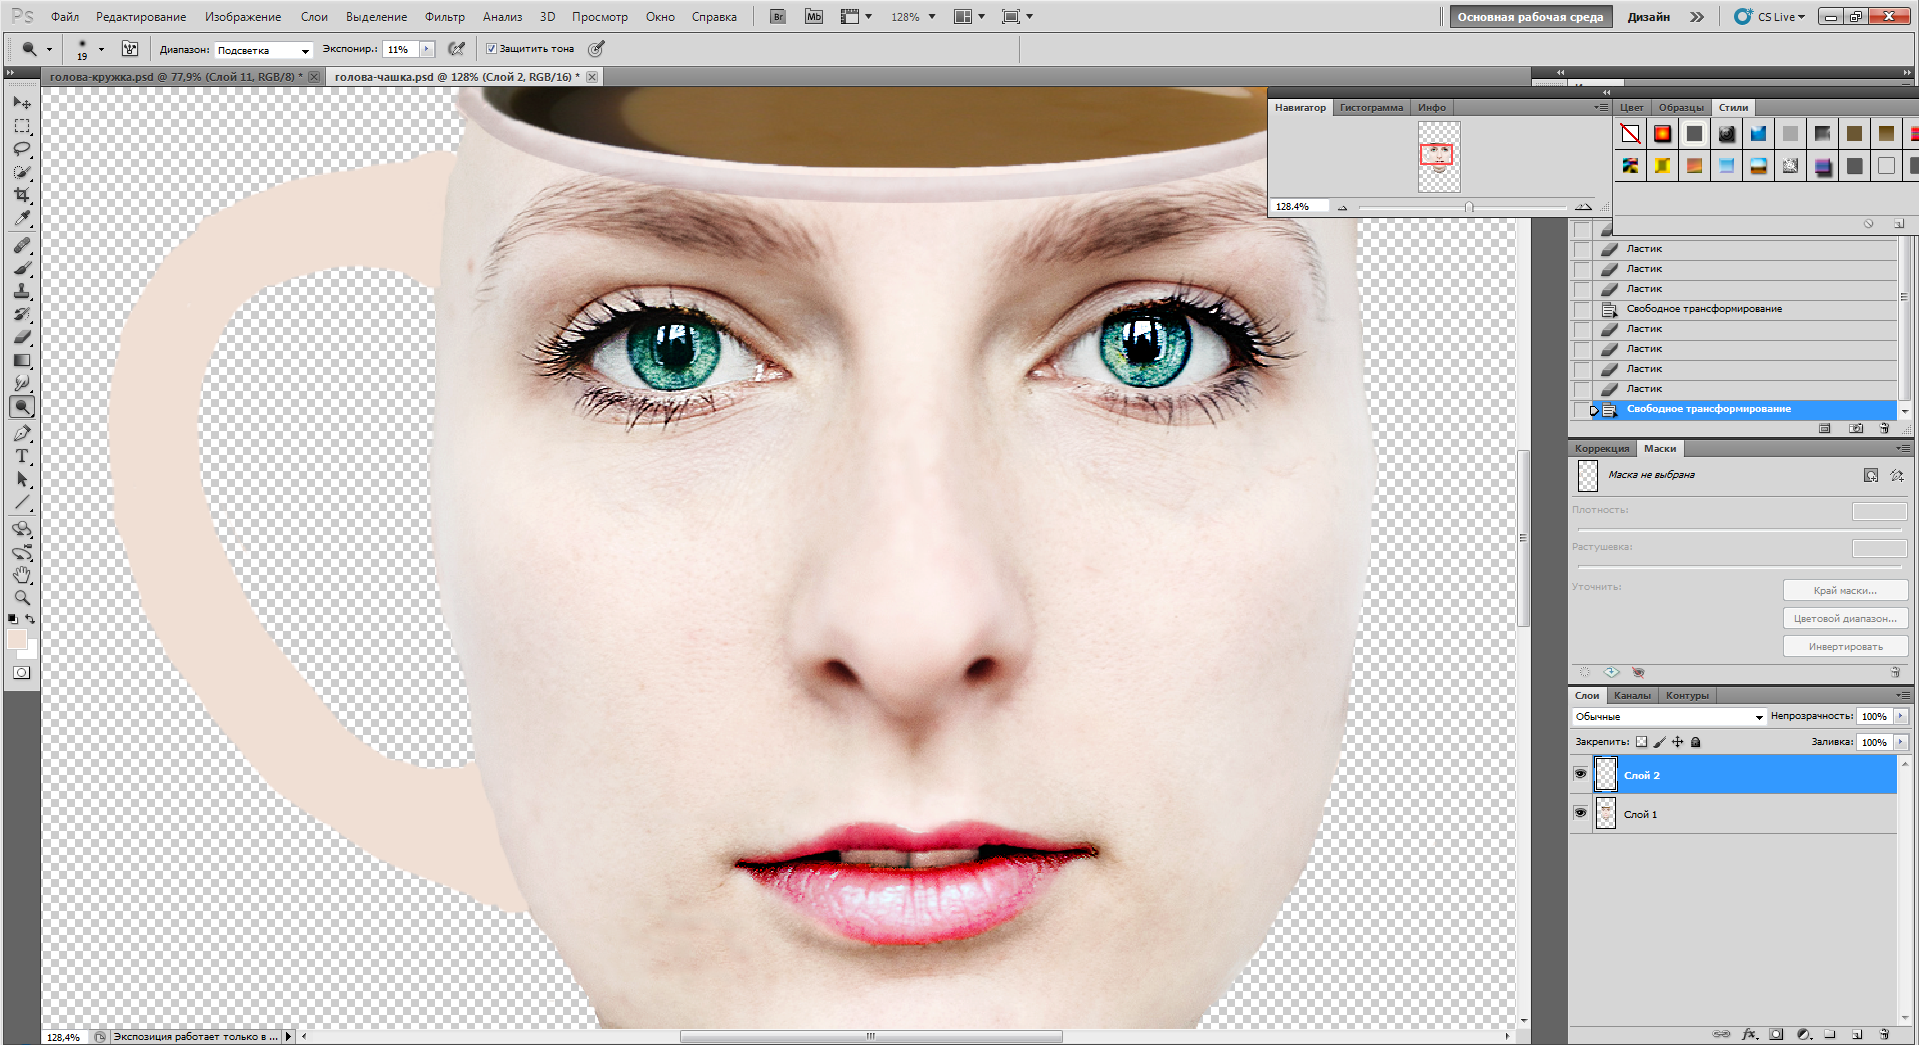Select the Crop tool
This screenshot has height=1045, width=1919.
[x=22, y=195]
